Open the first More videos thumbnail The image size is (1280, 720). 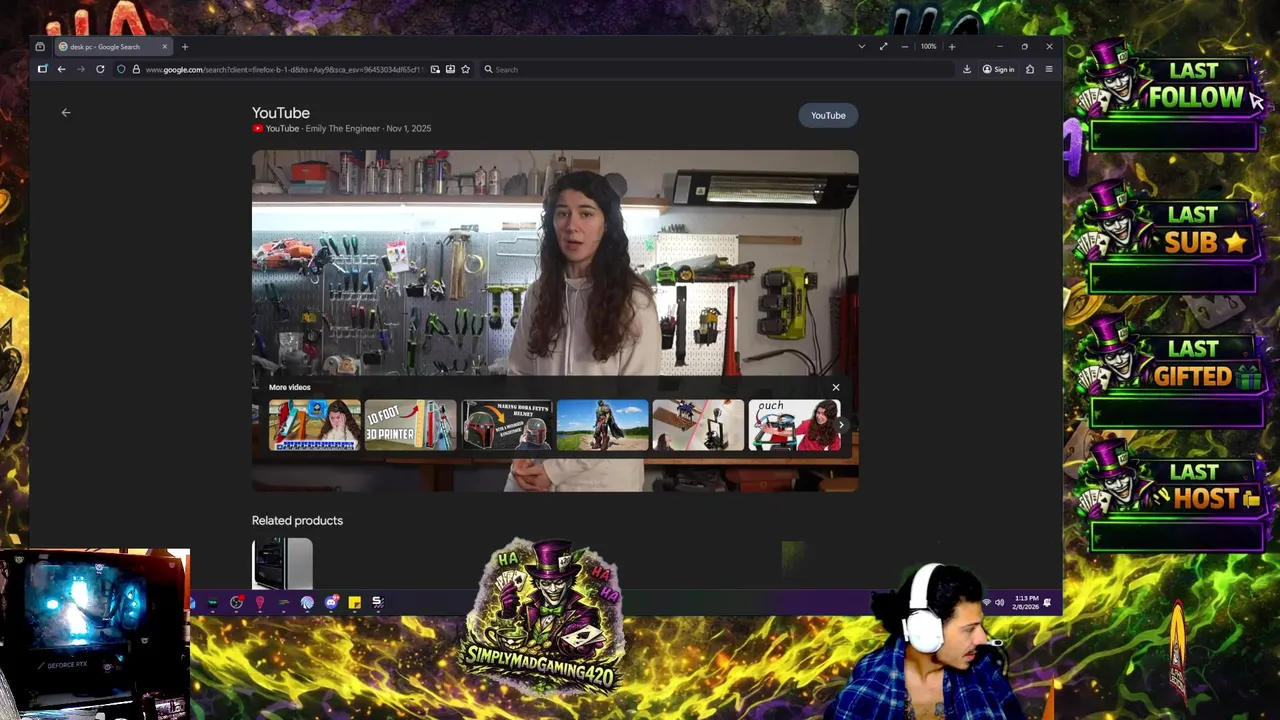pyautogui.click(x=315, y=425)
